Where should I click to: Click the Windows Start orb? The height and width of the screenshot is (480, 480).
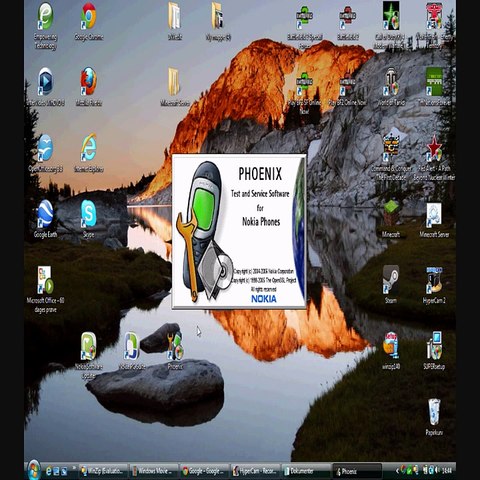point(33,470)
